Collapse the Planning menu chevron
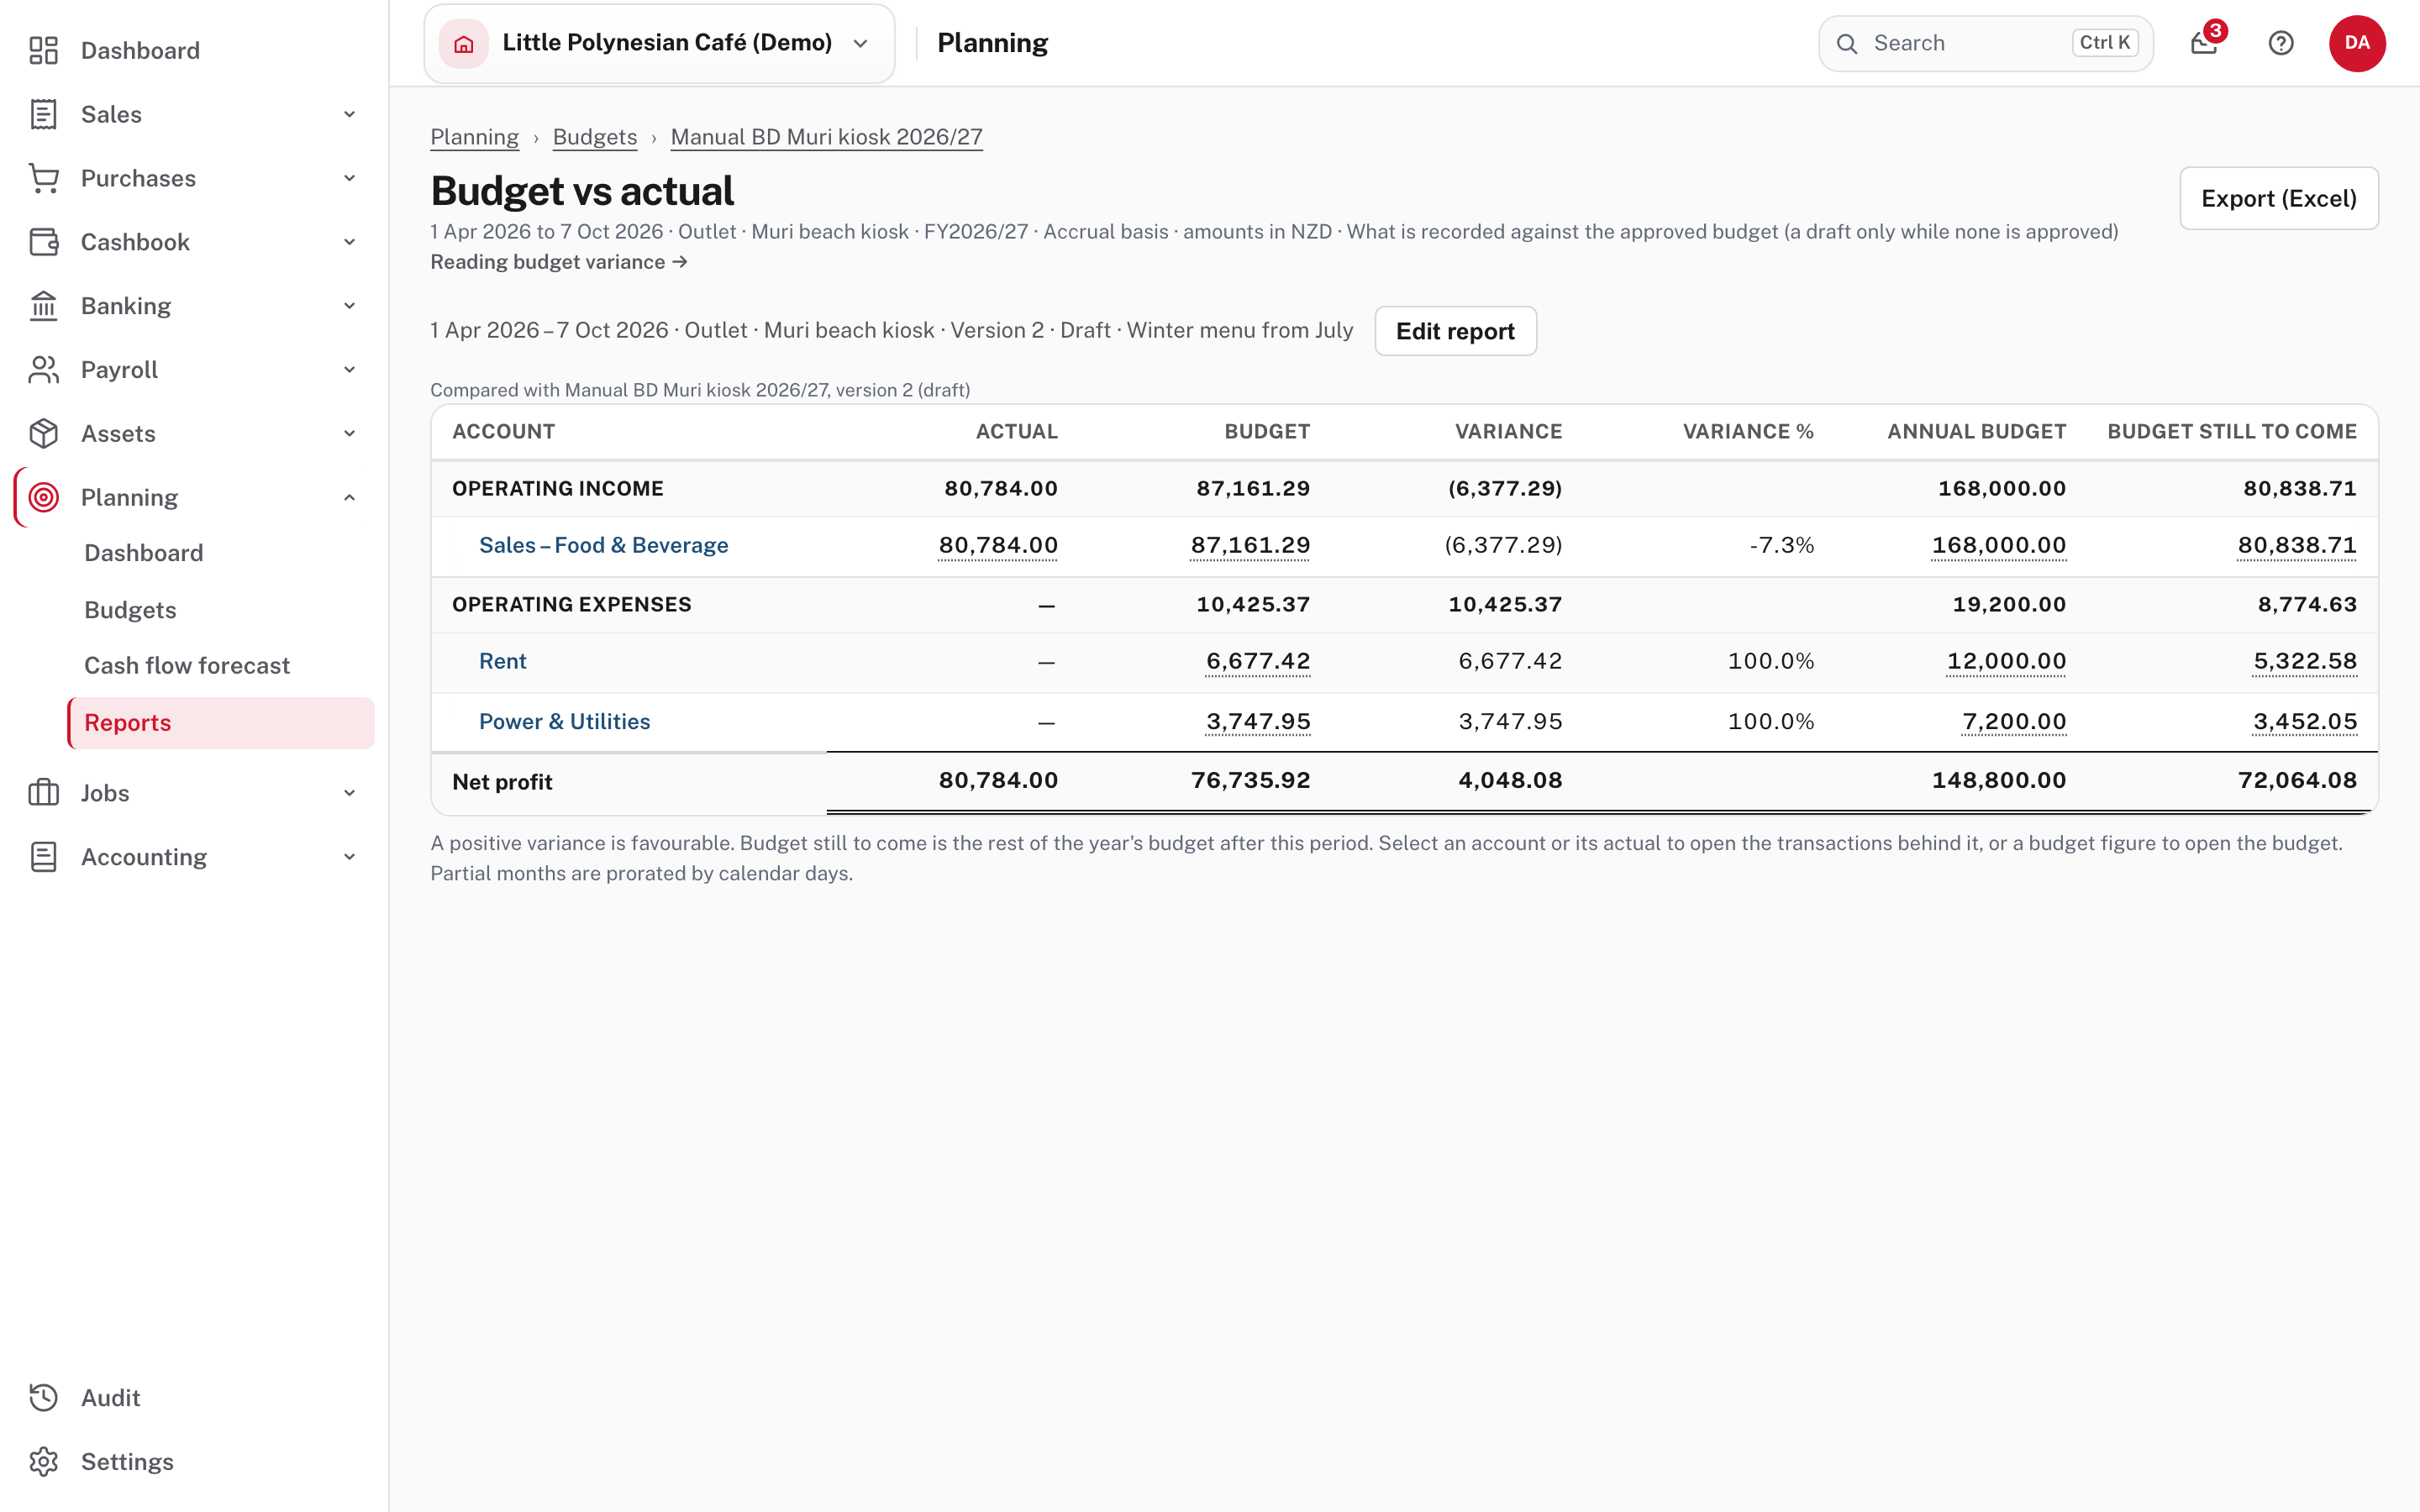This screenshot has height=1512, width=2420. click(350, 497)
